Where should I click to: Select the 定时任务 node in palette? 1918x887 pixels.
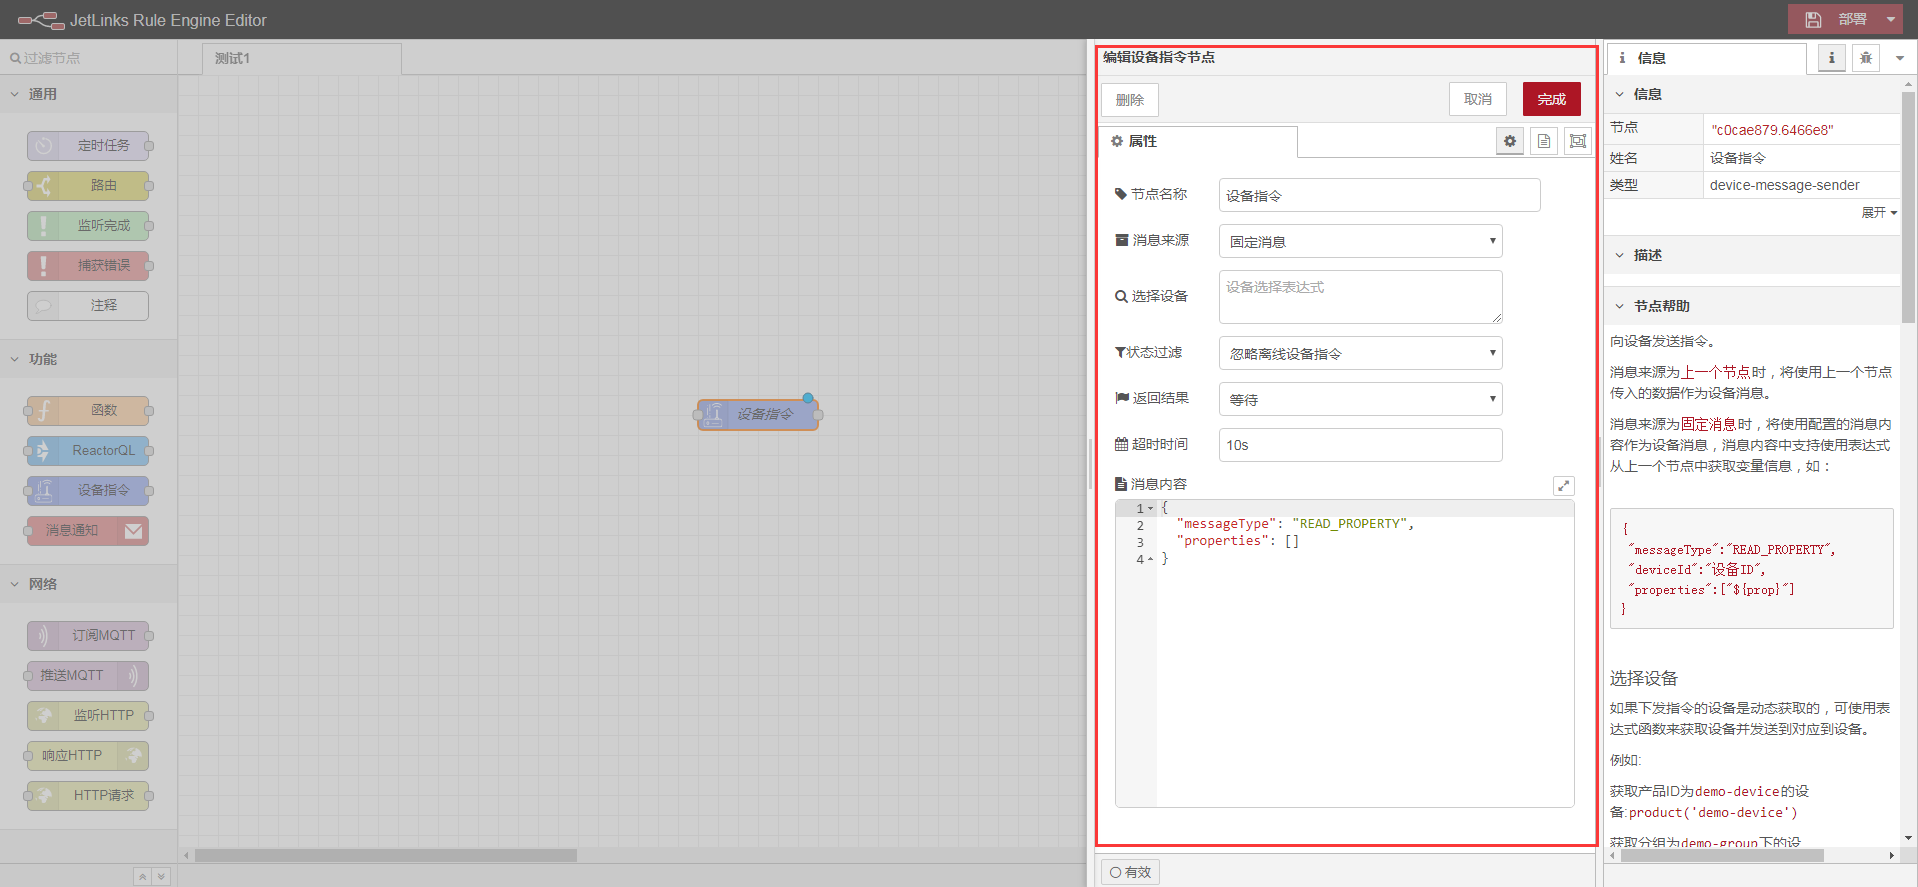pos(89,146)
